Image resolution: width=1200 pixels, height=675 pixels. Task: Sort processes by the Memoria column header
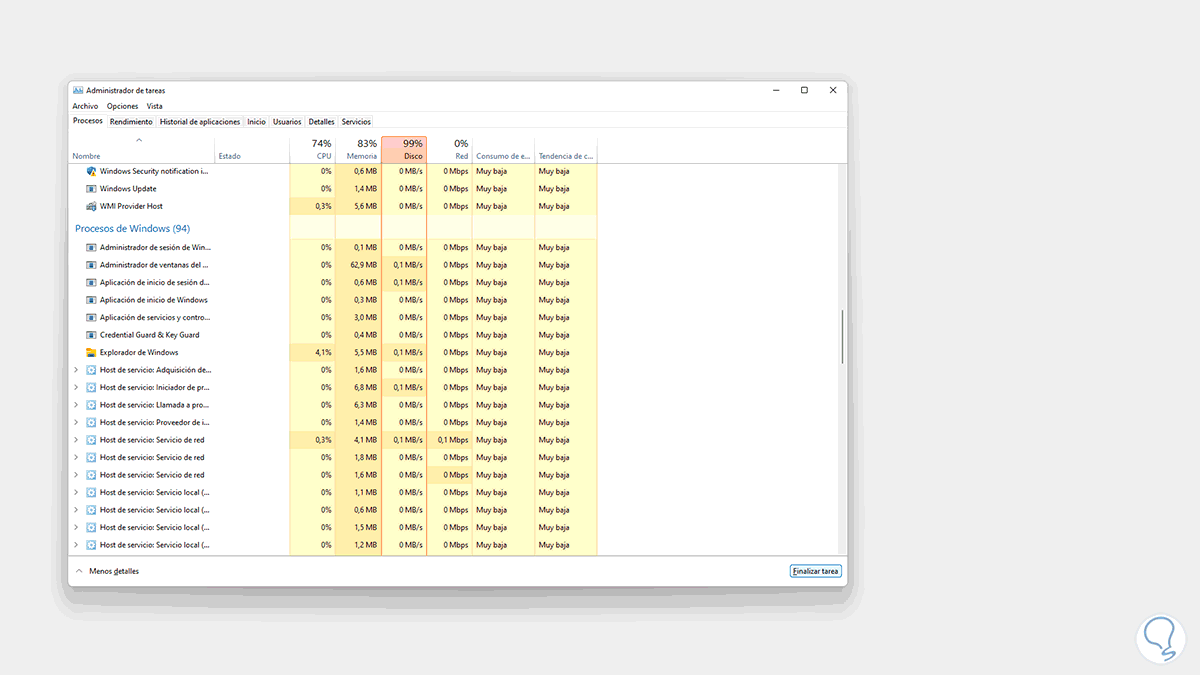[x=358, y=150]
